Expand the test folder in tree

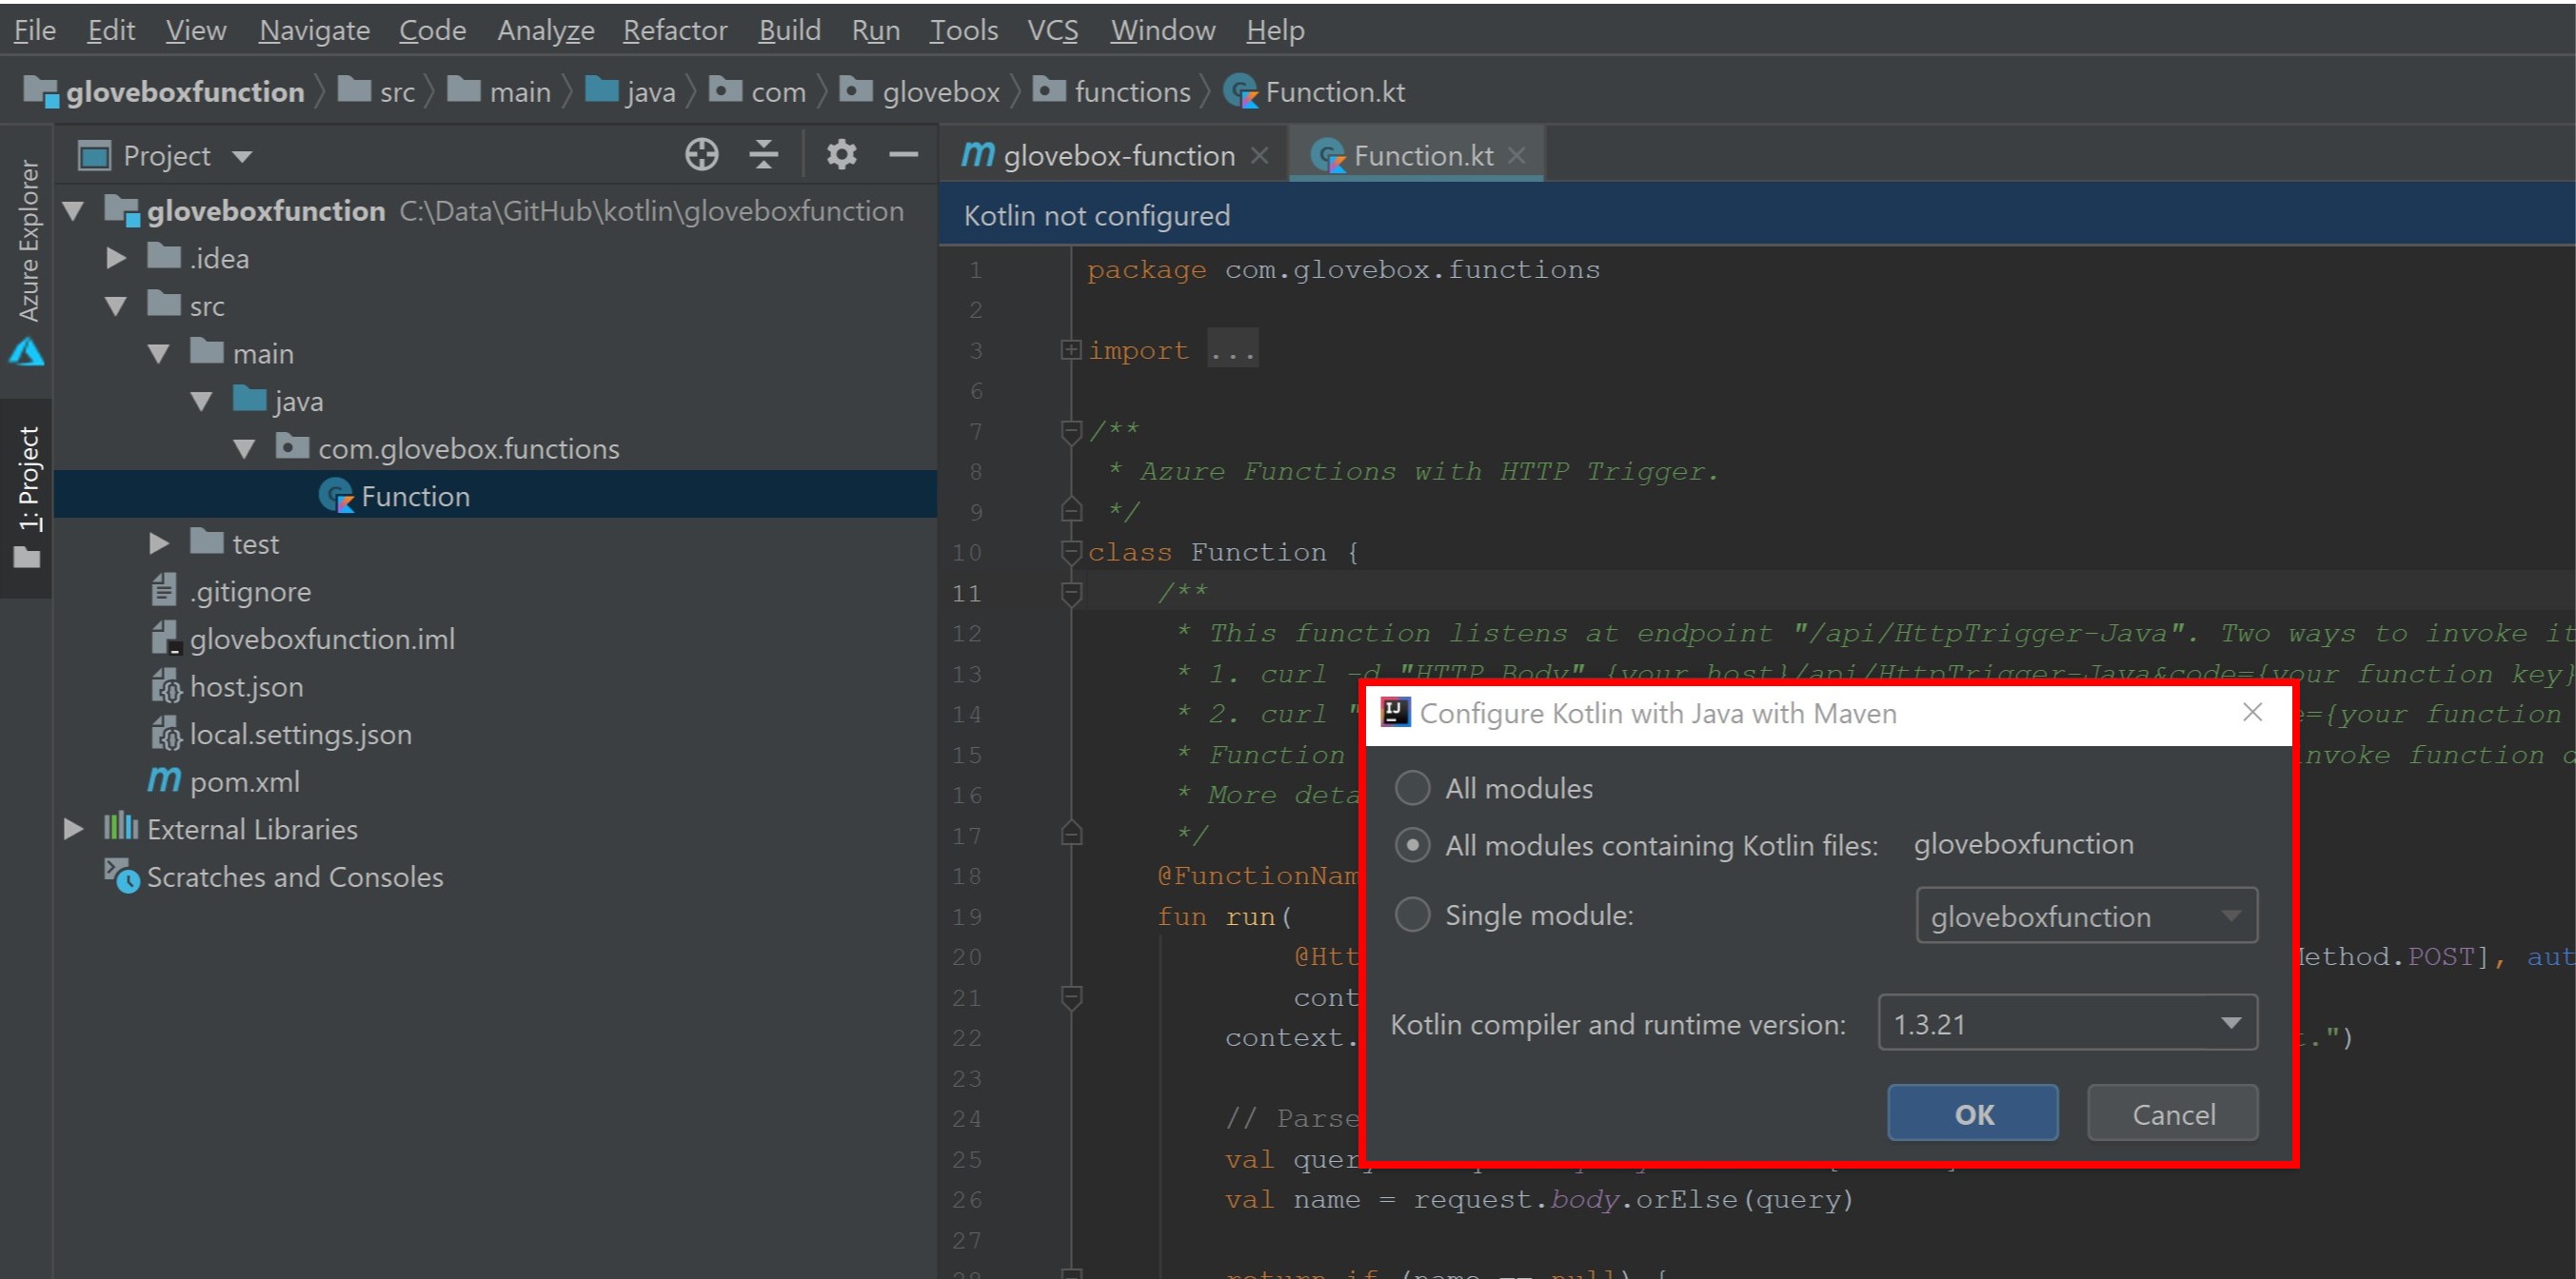click(x=159, y=544)
